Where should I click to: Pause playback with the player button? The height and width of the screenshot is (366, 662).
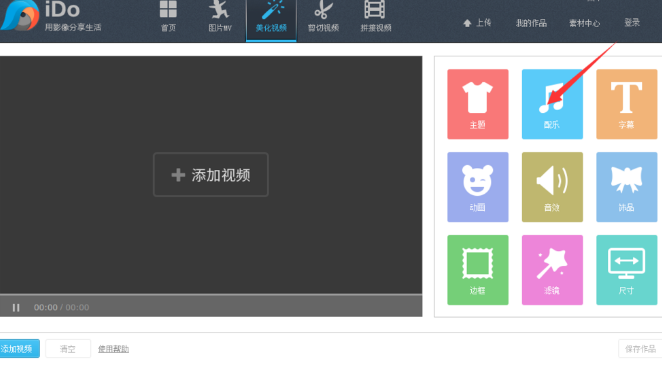pos(16,307)
